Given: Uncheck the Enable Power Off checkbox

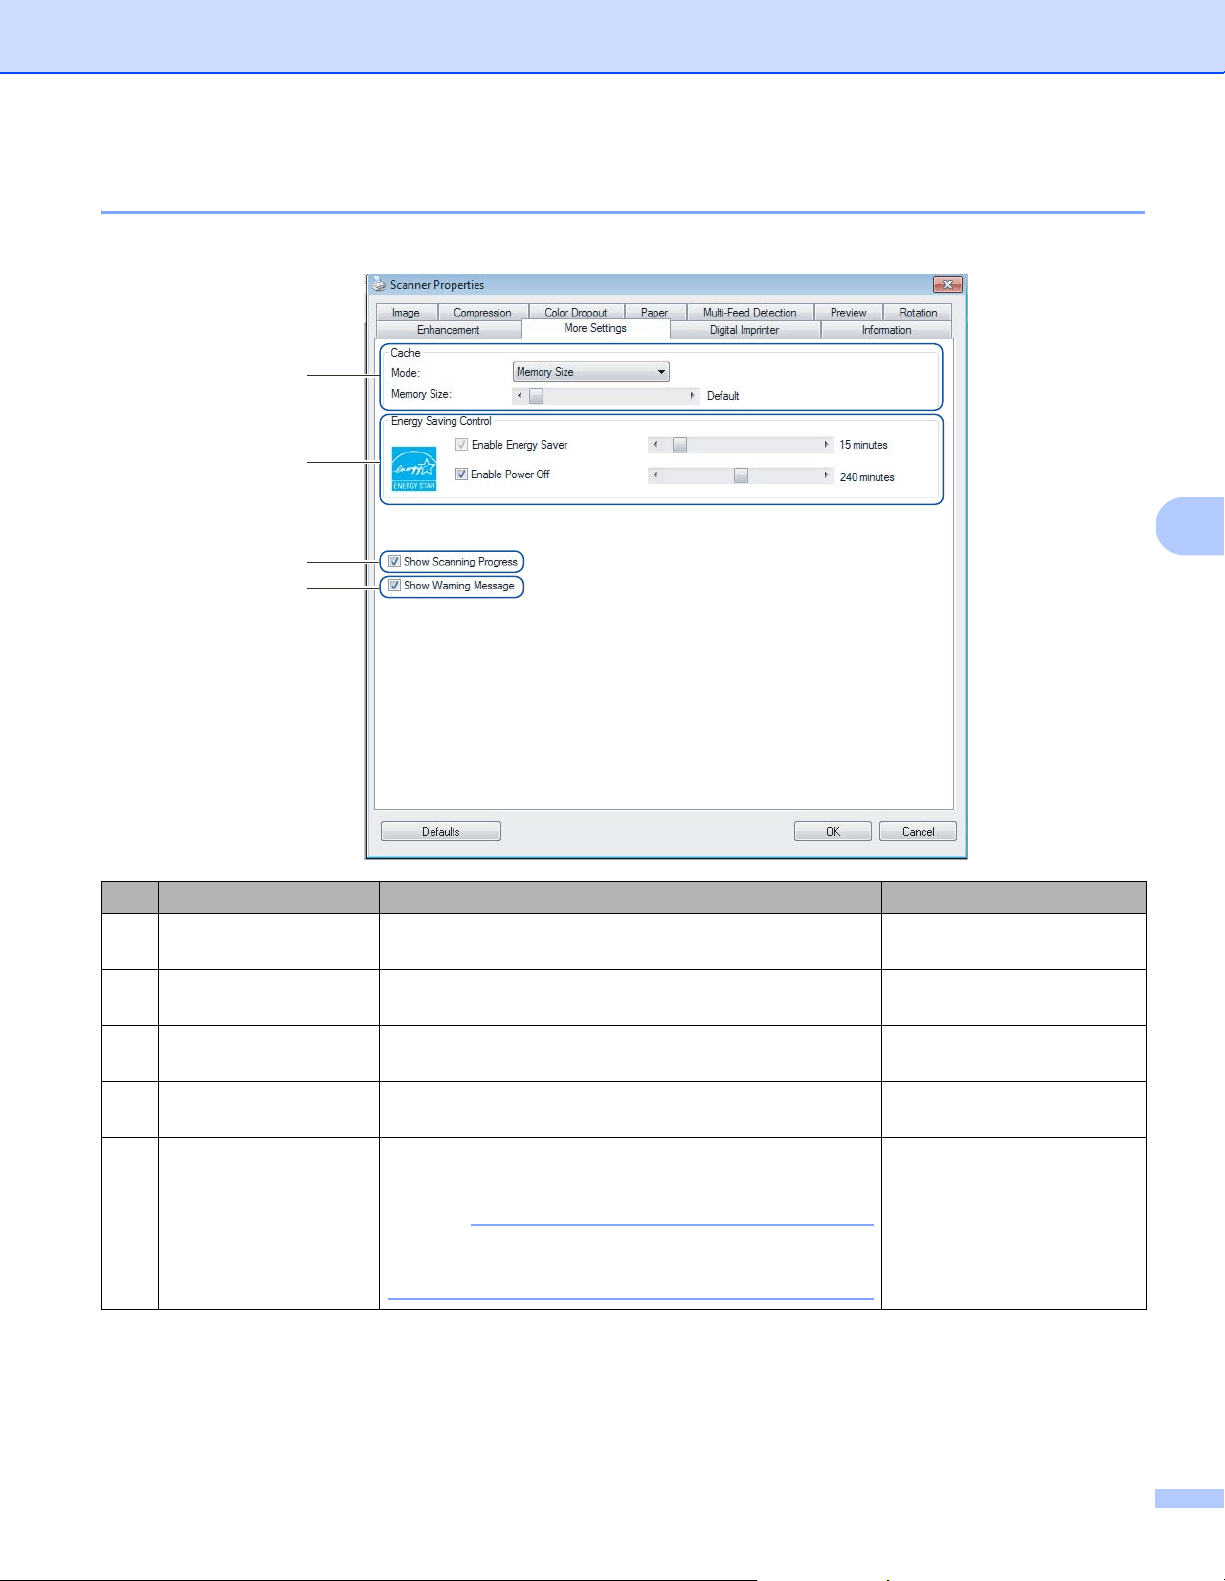Looking at the screenshot, I should (461, 474).
